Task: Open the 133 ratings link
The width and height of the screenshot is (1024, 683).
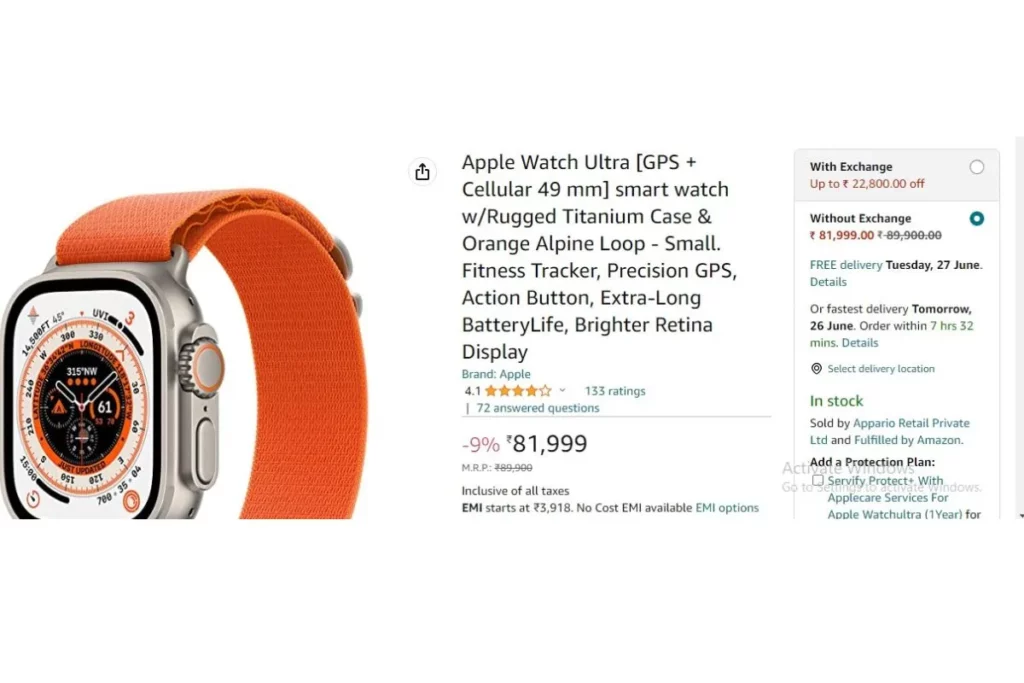Action: click(615, 391)
